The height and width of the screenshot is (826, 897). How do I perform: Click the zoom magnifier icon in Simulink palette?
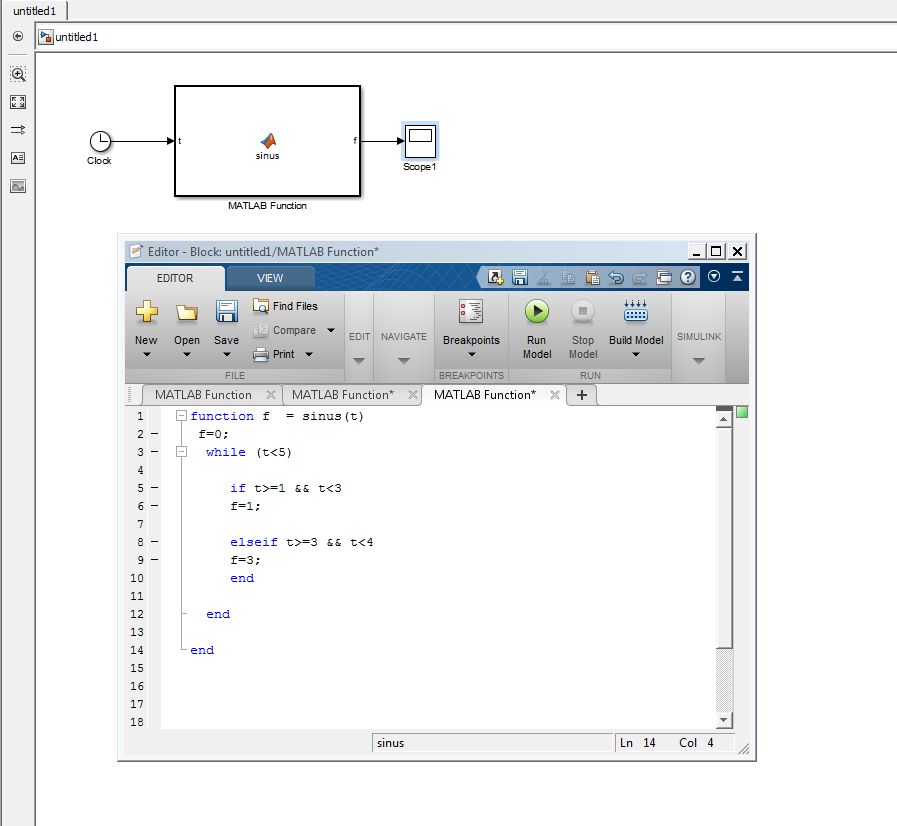click(18, 75)
